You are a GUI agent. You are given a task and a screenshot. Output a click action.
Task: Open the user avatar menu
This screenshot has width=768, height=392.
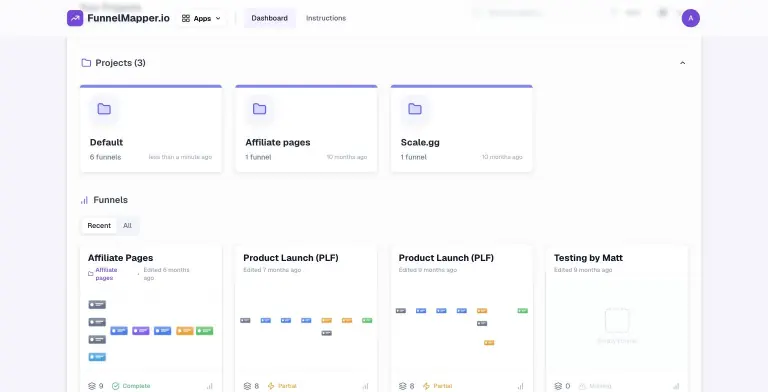coord(691,18)
